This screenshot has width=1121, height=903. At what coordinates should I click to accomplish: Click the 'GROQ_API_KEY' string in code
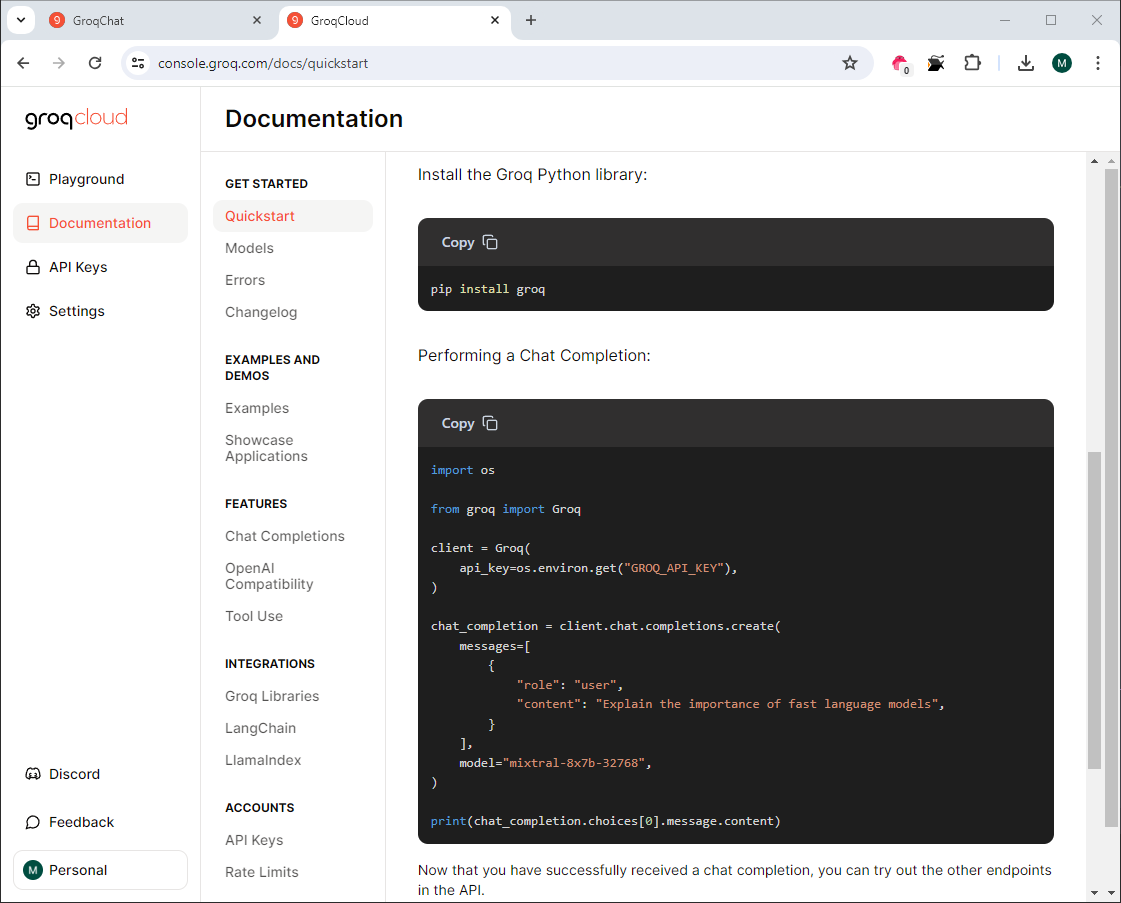tap(673, 568)
